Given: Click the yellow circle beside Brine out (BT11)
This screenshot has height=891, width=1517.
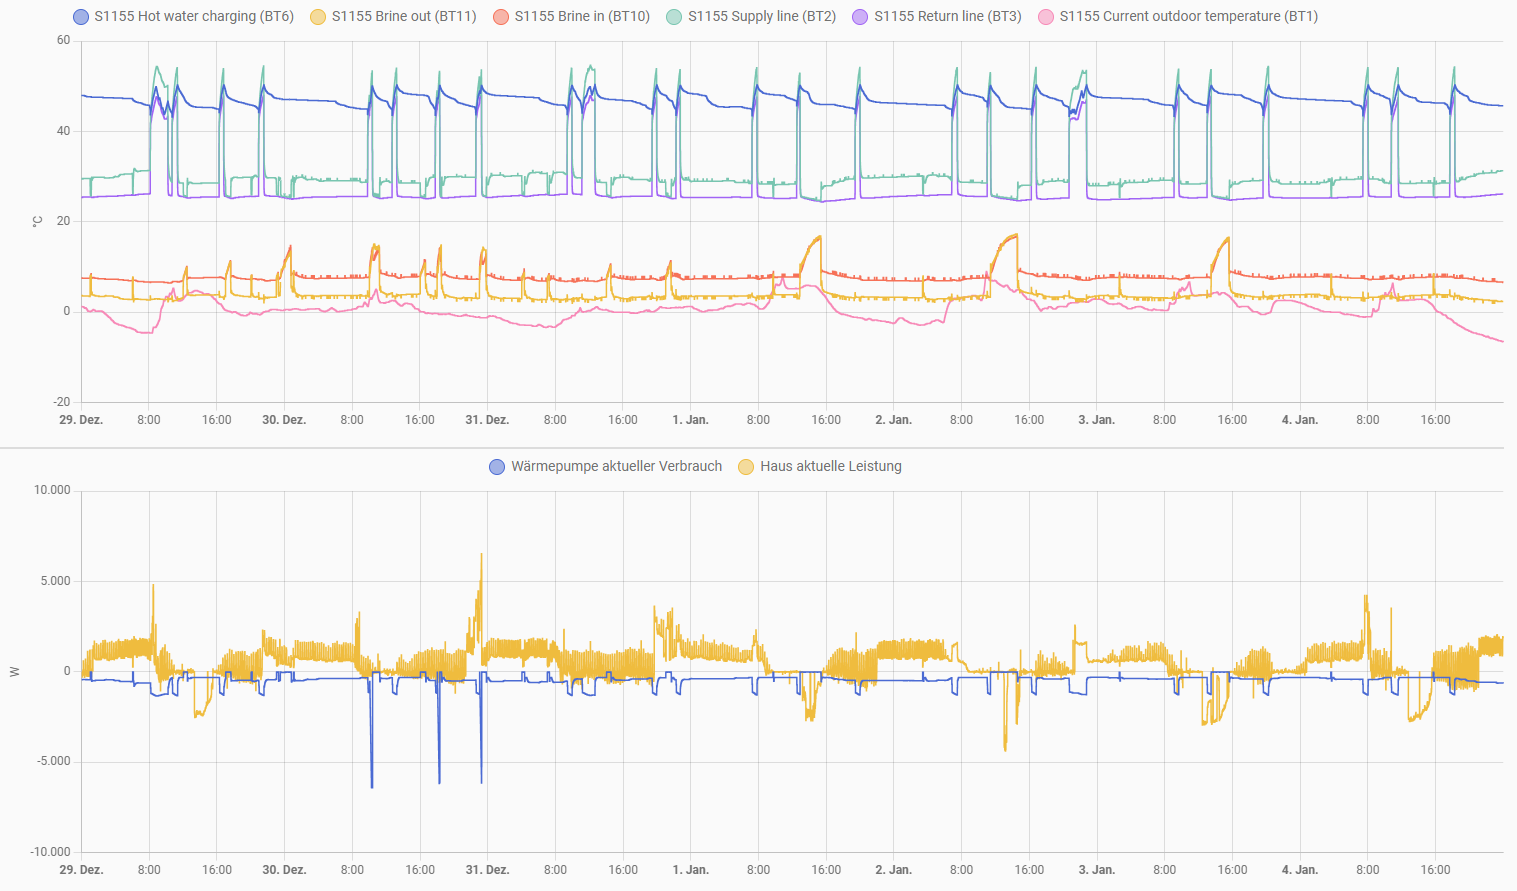Looking at the screenshot, I should [x=318, y=17].
